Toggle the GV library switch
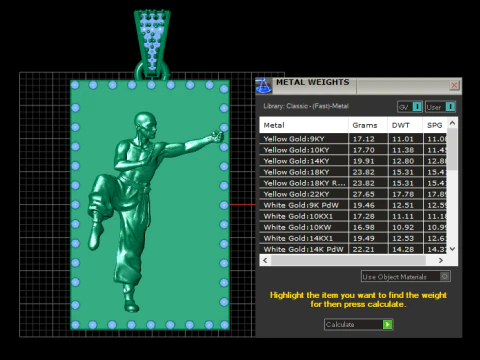The width and height of the screenshot is (480, 360). 410,107
